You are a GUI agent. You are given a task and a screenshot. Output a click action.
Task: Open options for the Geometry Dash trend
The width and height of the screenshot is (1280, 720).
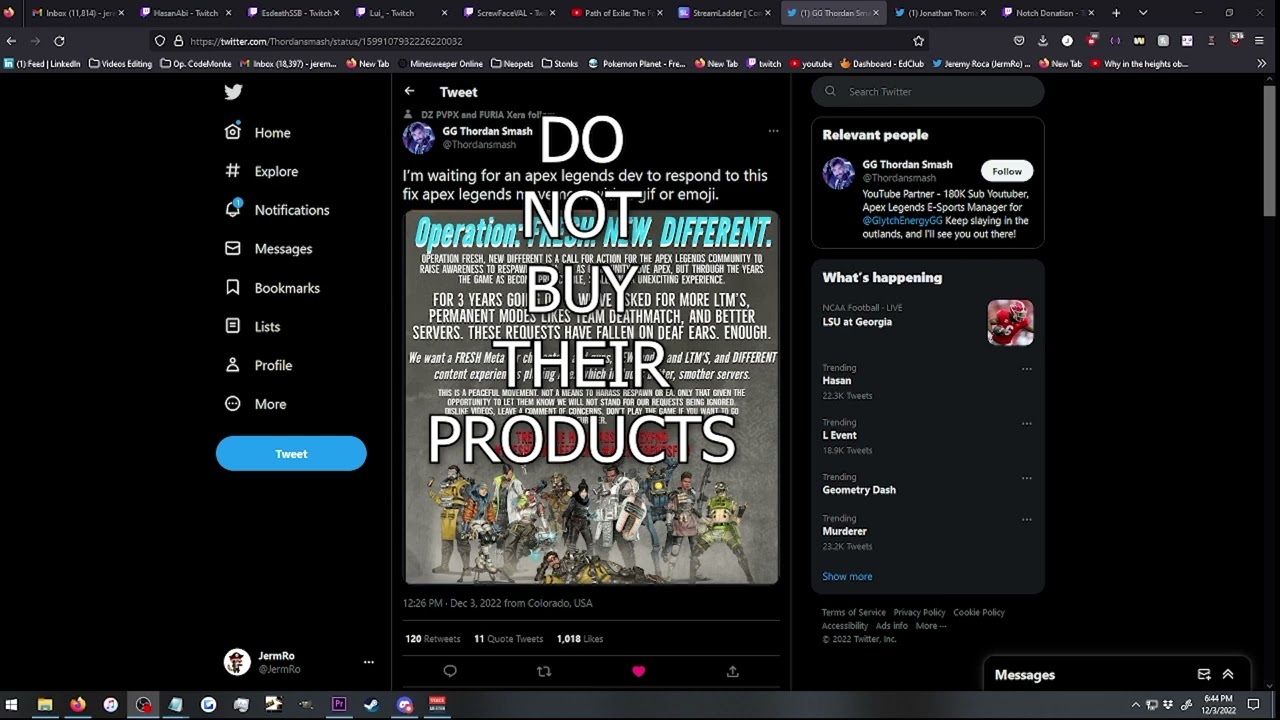[x=1026, y=479]
